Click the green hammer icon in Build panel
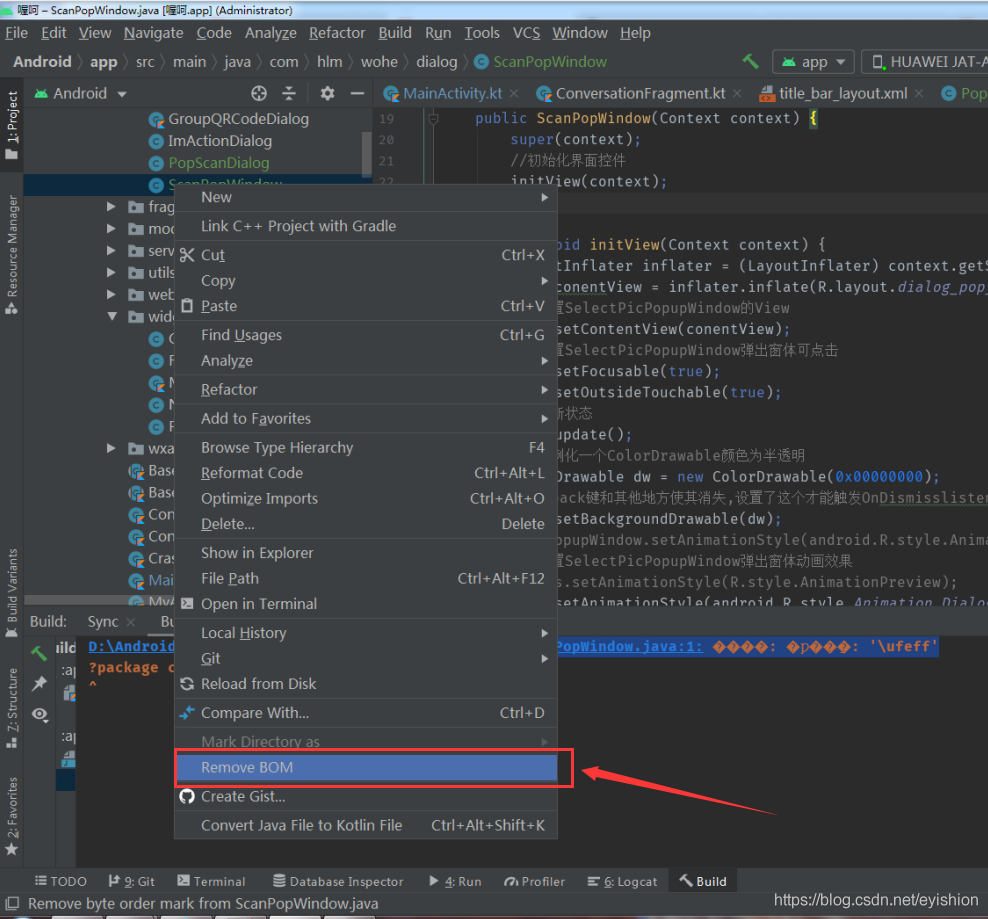This screenshot has height=919, width=988. click(x=39, y=653)
